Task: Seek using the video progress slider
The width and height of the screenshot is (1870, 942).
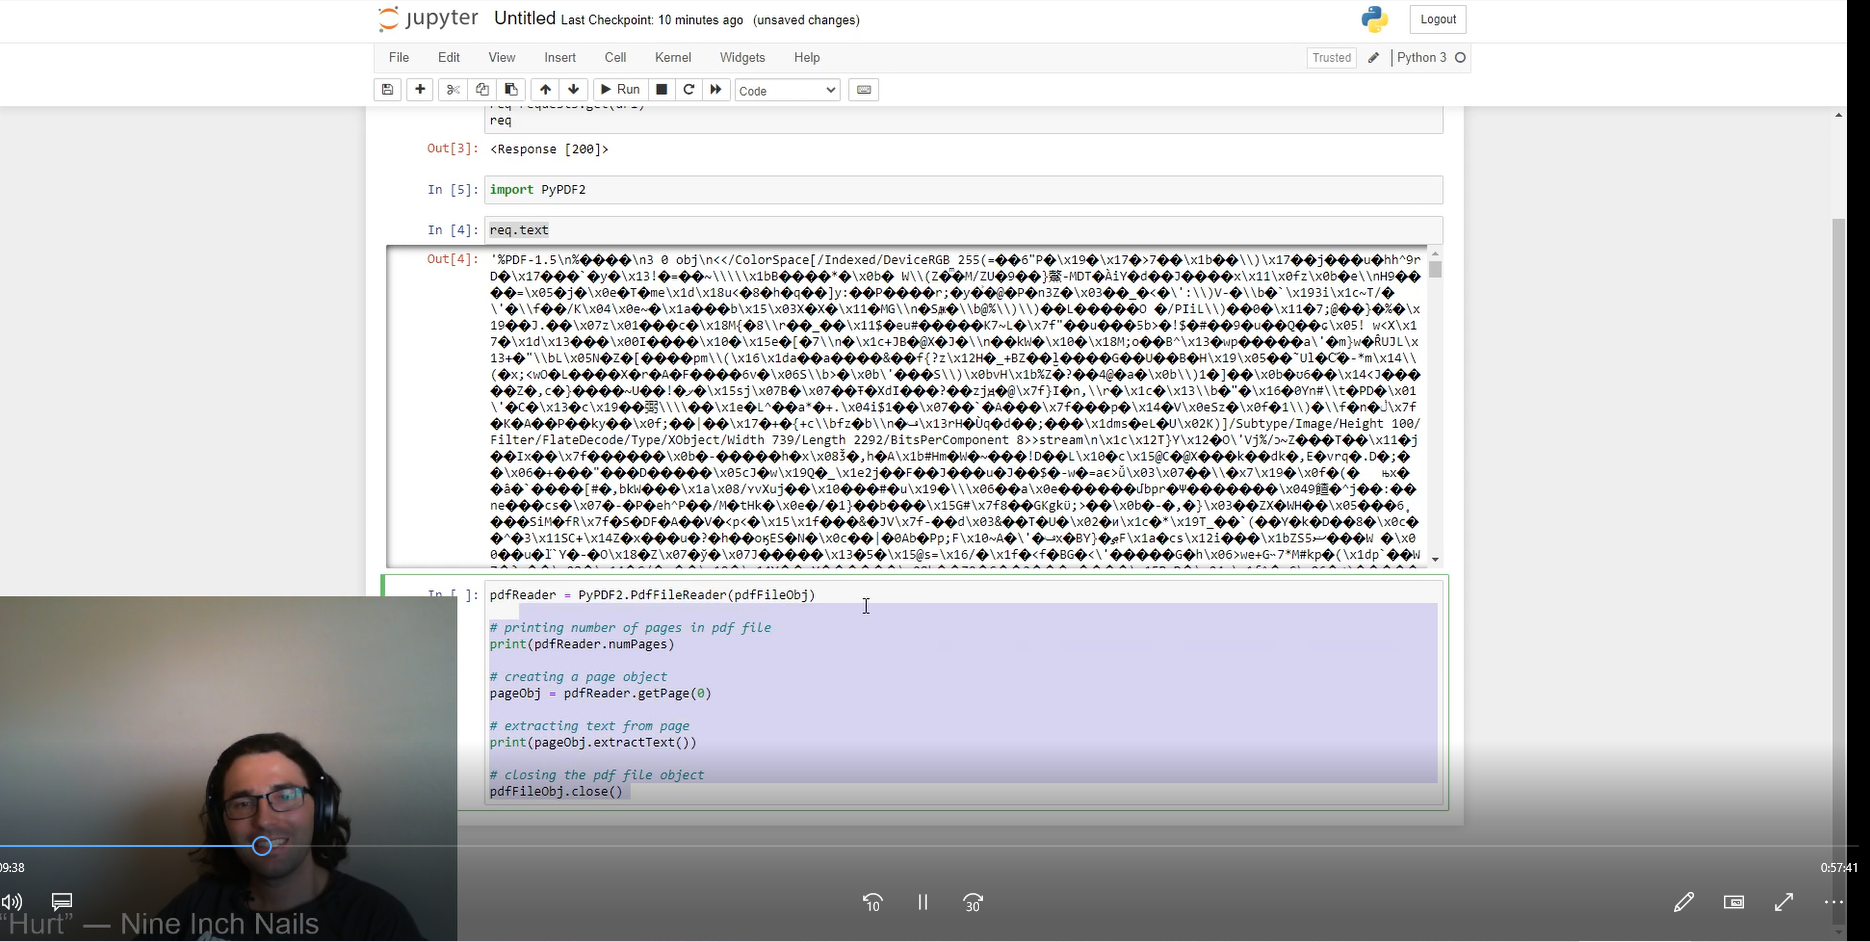Action: pyautogui.click(x=261, y=846)
